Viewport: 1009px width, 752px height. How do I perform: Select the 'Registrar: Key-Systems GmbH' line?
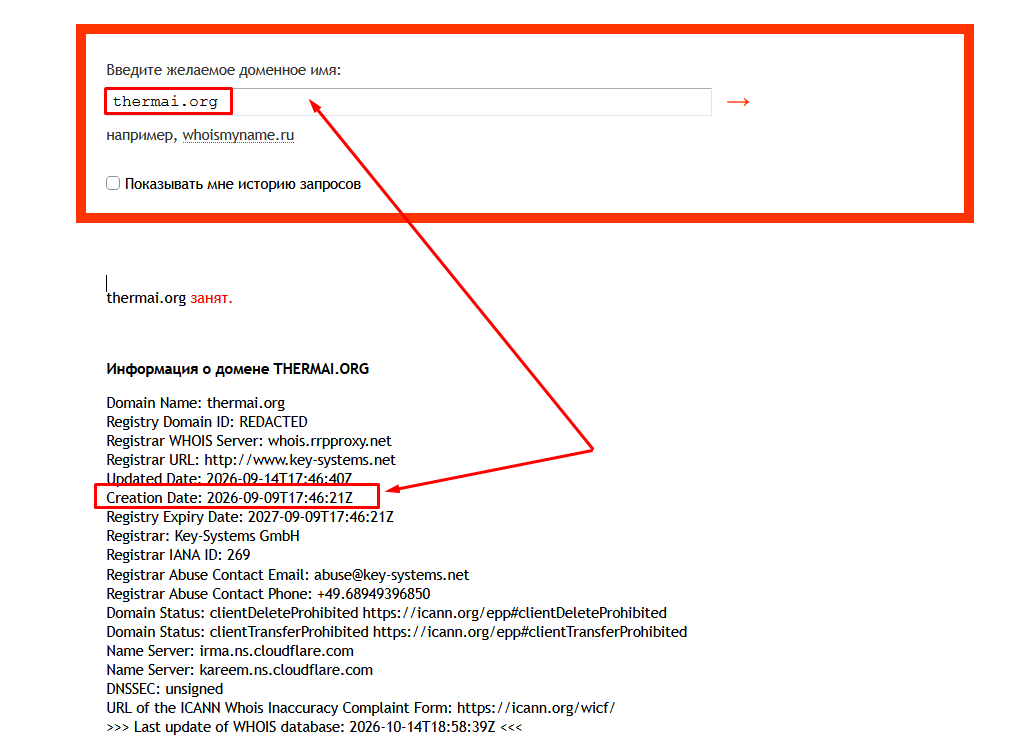203,536
